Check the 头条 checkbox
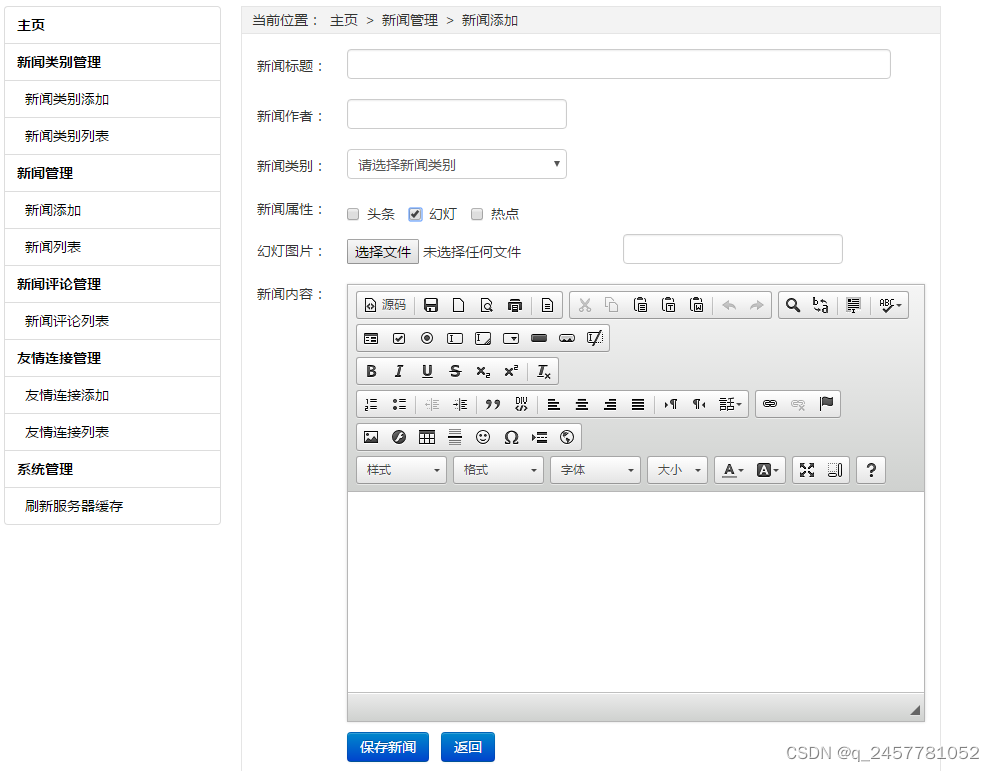The width and height of the screenshot is (994, 771). [x=353, y=214]
